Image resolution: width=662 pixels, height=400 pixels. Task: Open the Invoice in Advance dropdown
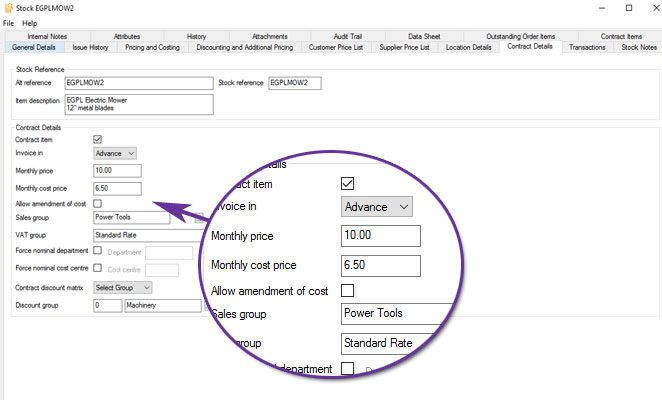(x=114, y=154)
